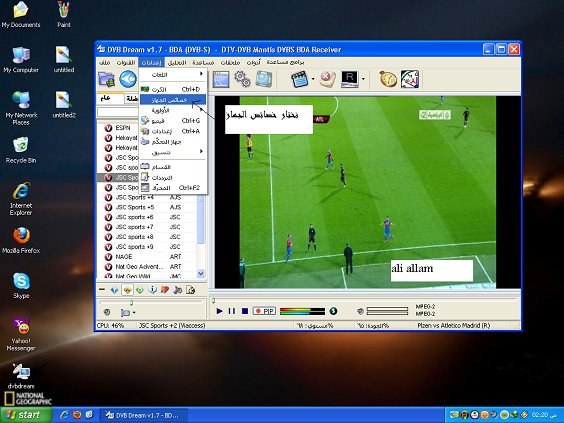The height and width of the screenshot is (423, 564).
Task: Open the أدوات tools menu
Action: pos(254,63)
